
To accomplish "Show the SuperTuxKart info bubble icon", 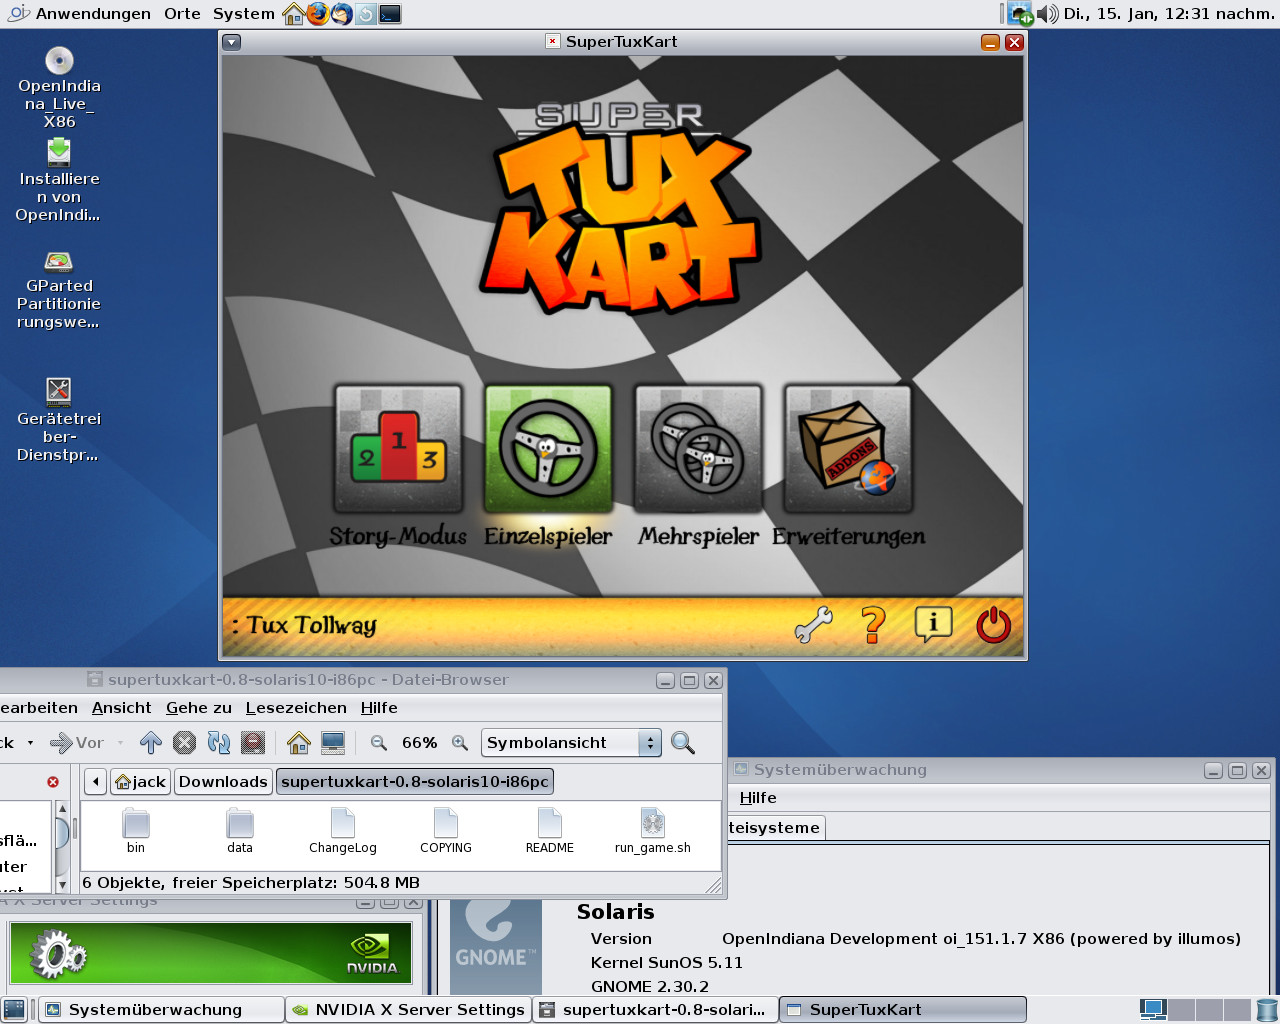I will (933, 625).
